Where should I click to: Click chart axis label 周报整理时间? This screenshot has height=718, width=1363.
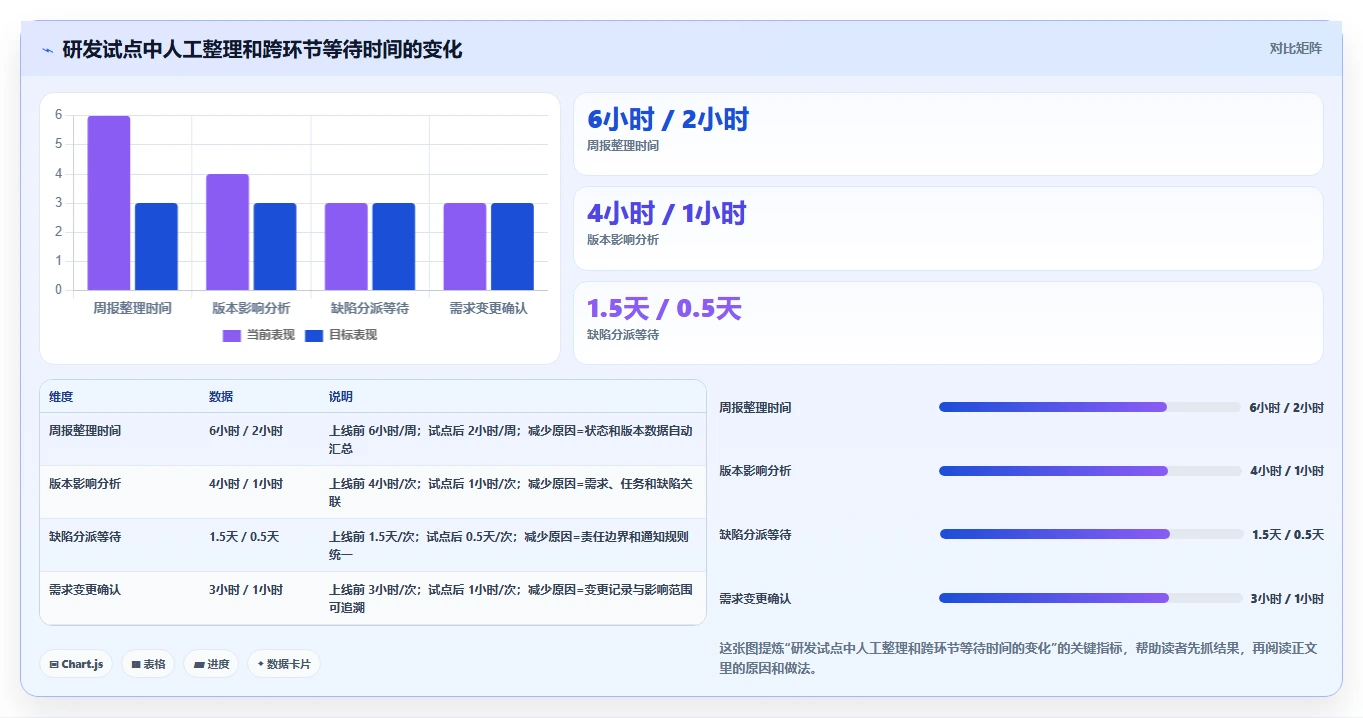[132, 309]
